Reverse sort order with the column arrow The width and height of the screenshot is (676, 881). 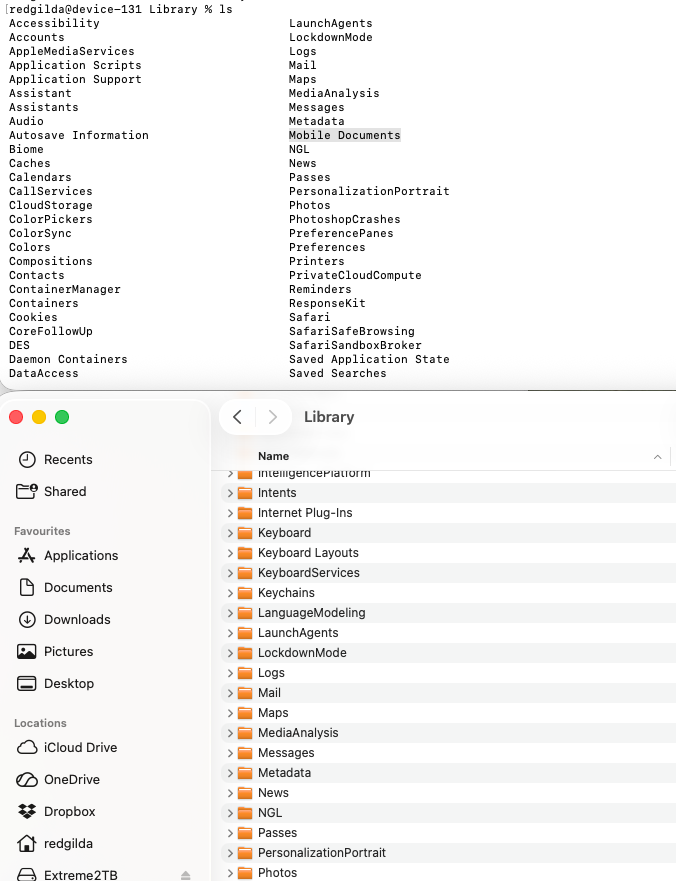(657, 457)
